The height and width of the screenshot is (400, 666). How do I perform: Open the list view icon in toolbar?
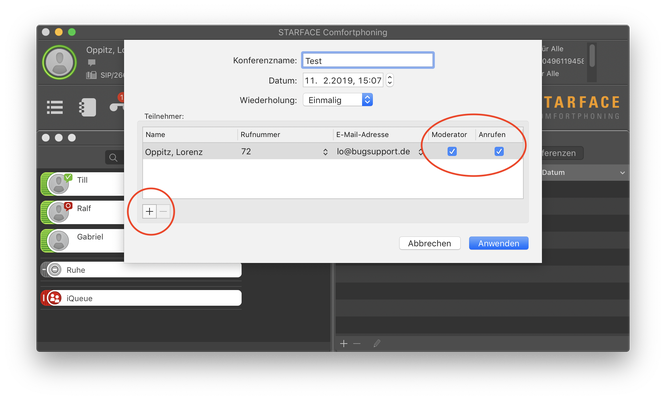pyautogui.click(x=55, y=107)
